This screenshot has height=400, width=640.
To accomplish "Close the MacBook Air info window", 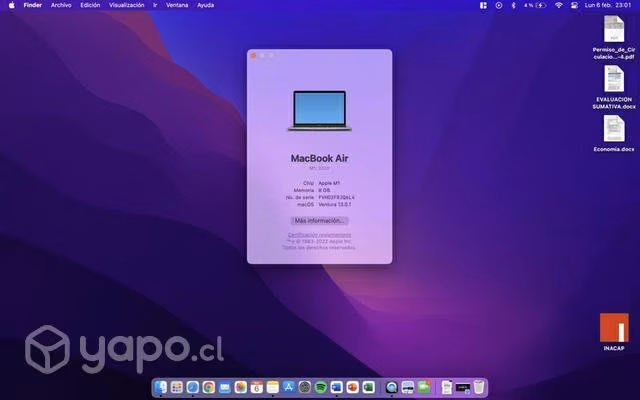I will coord(253,56).
